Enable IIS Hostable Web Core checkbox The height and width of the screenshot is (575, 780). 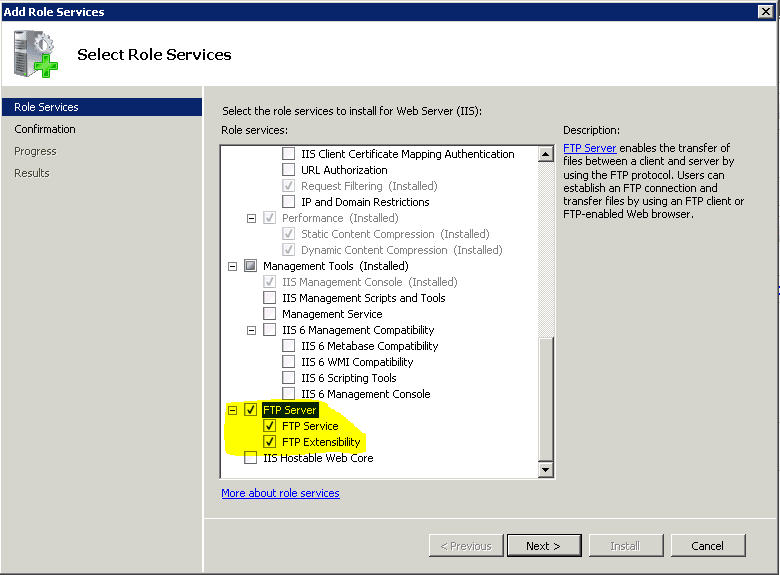click(x=251, y=458)
